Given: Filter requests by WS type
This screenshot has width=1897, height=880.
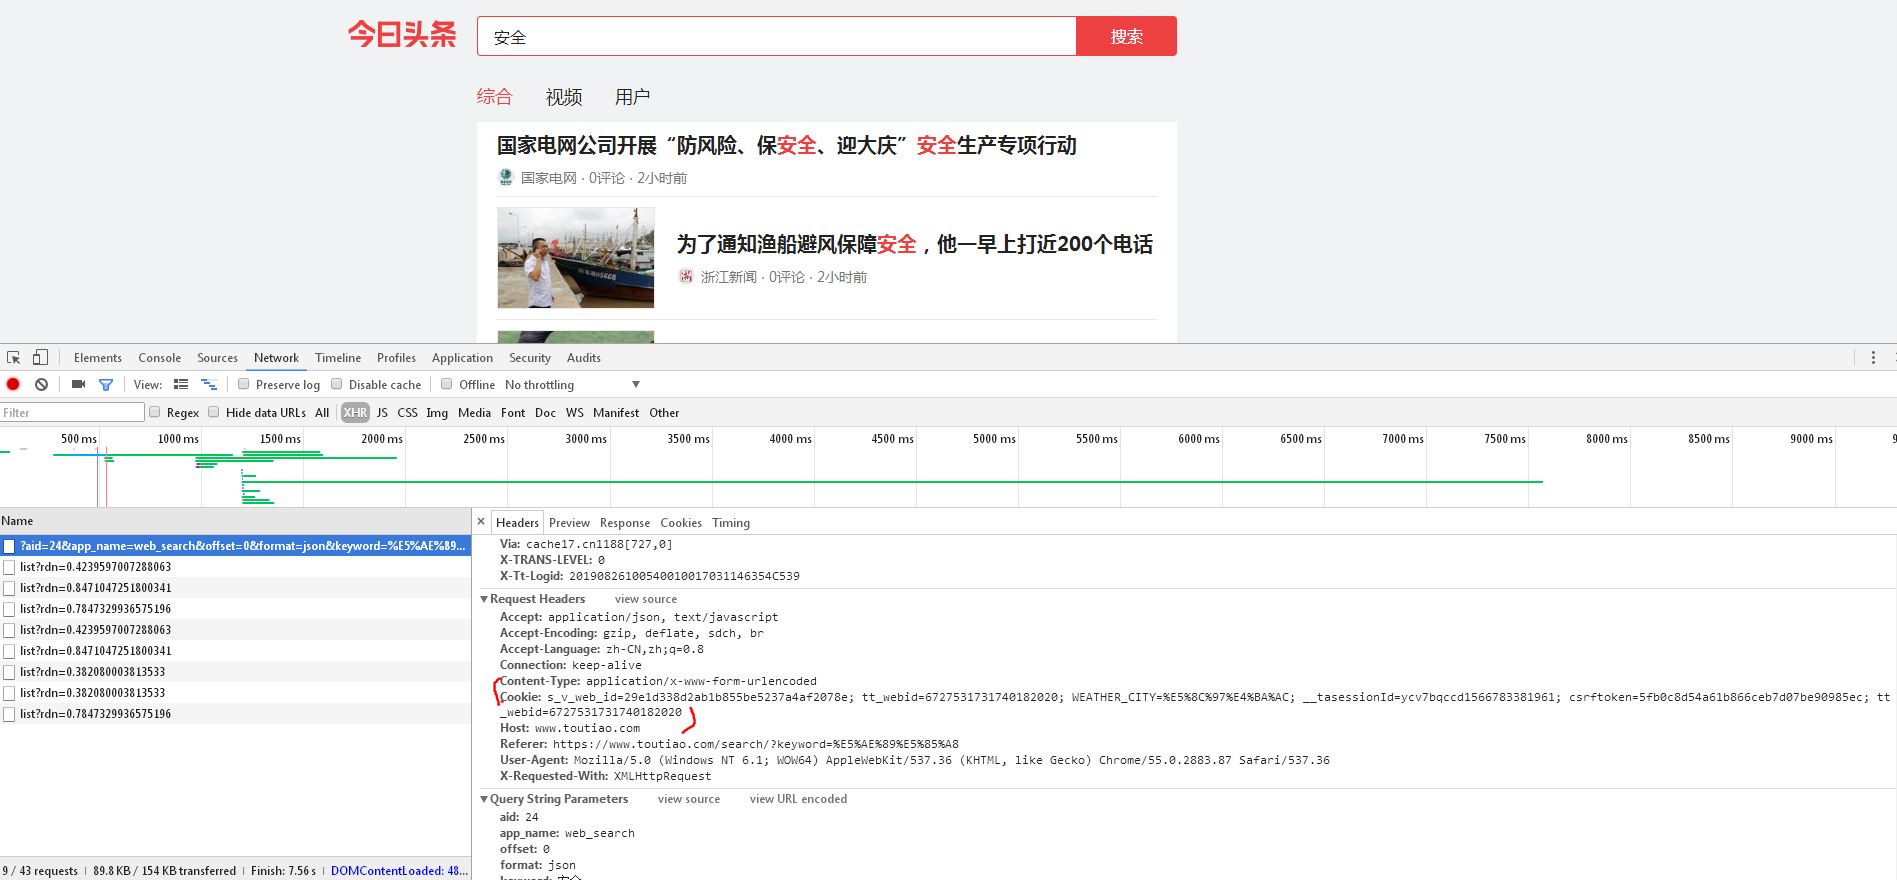Looking at the screenshot, I should pos(574,412).
